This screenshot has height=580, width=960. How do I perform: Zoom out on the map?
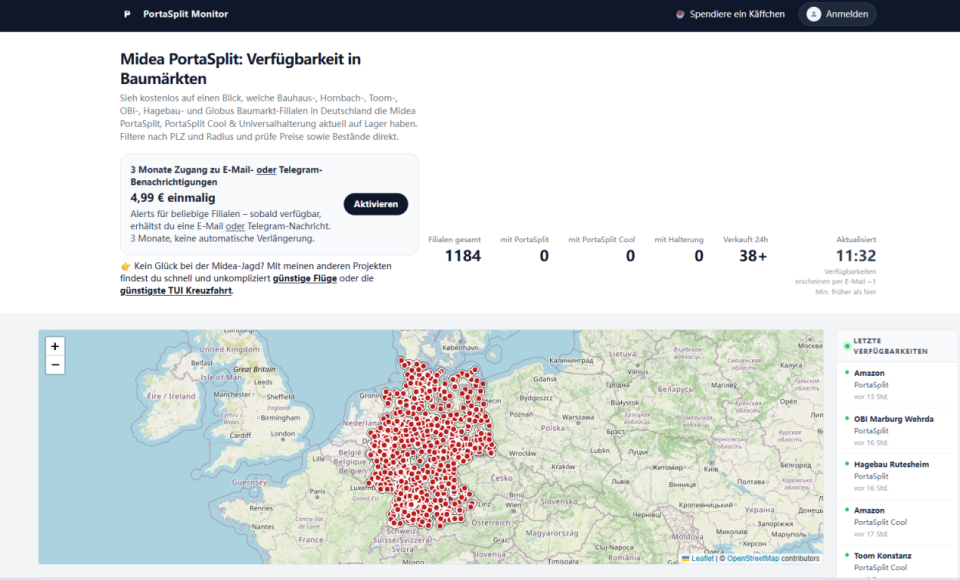pyautogui.click(x=55, y=365)
